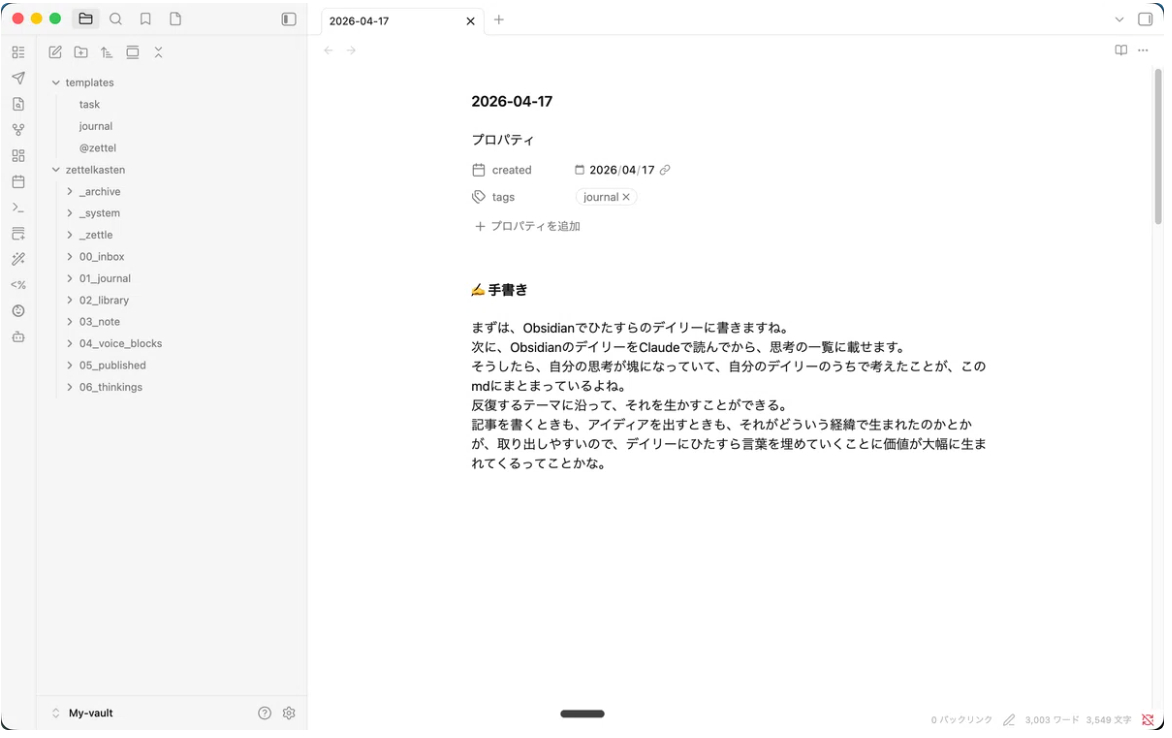
Task: Click the tags property icon
Action: coord(478,197)
